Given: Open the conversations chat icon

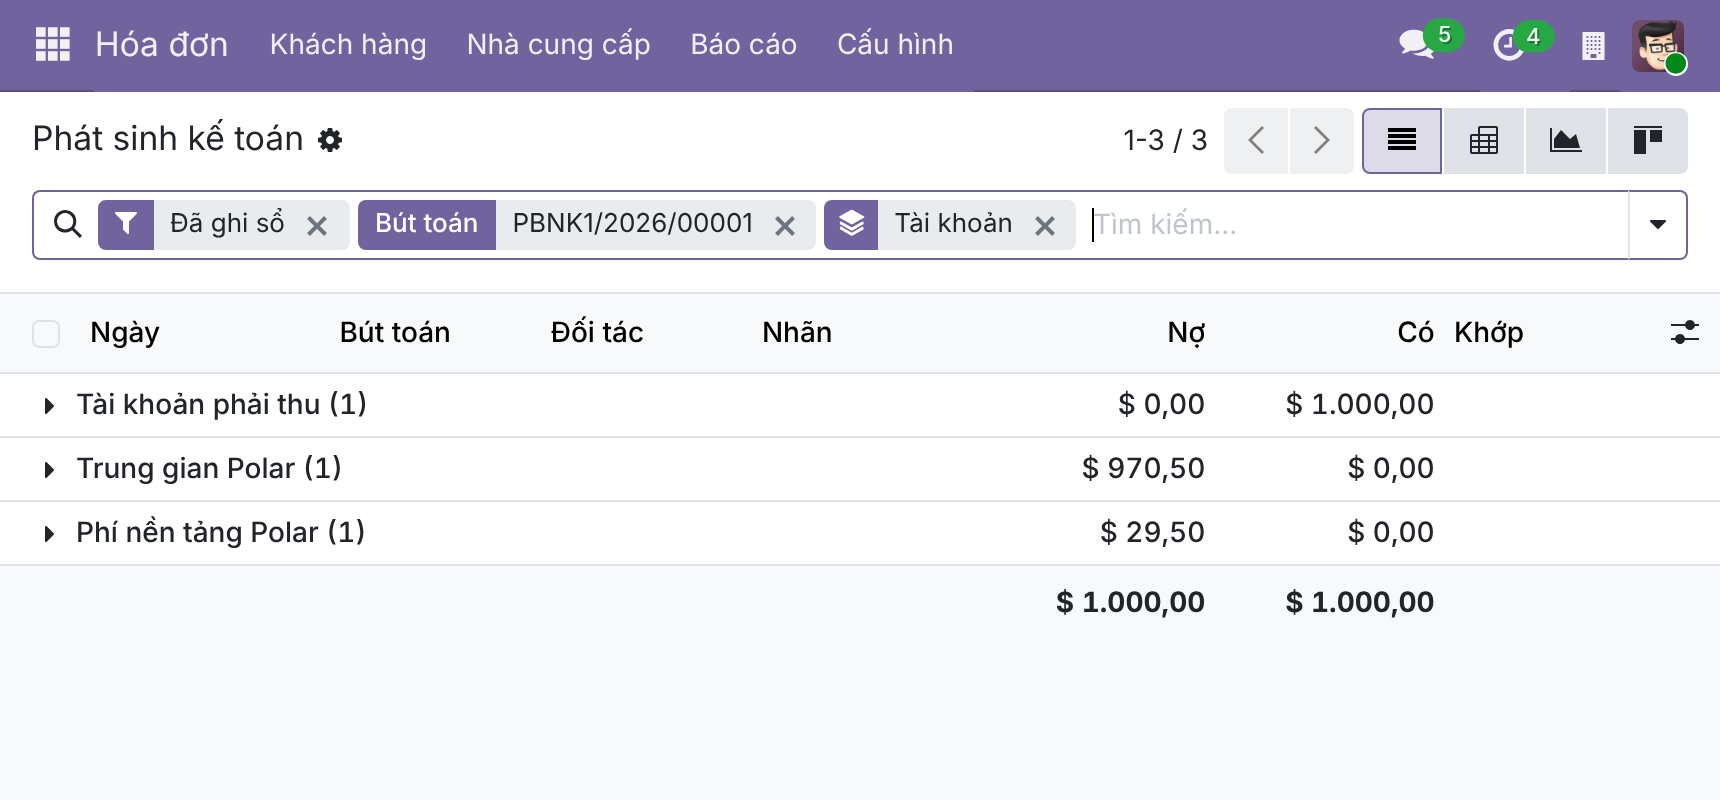Looking at the screenshot, I should [1416, 44].
